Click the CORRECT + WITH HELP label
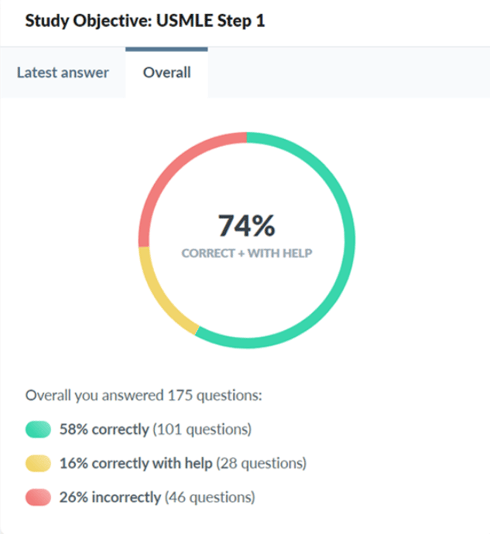 [247, 253]
